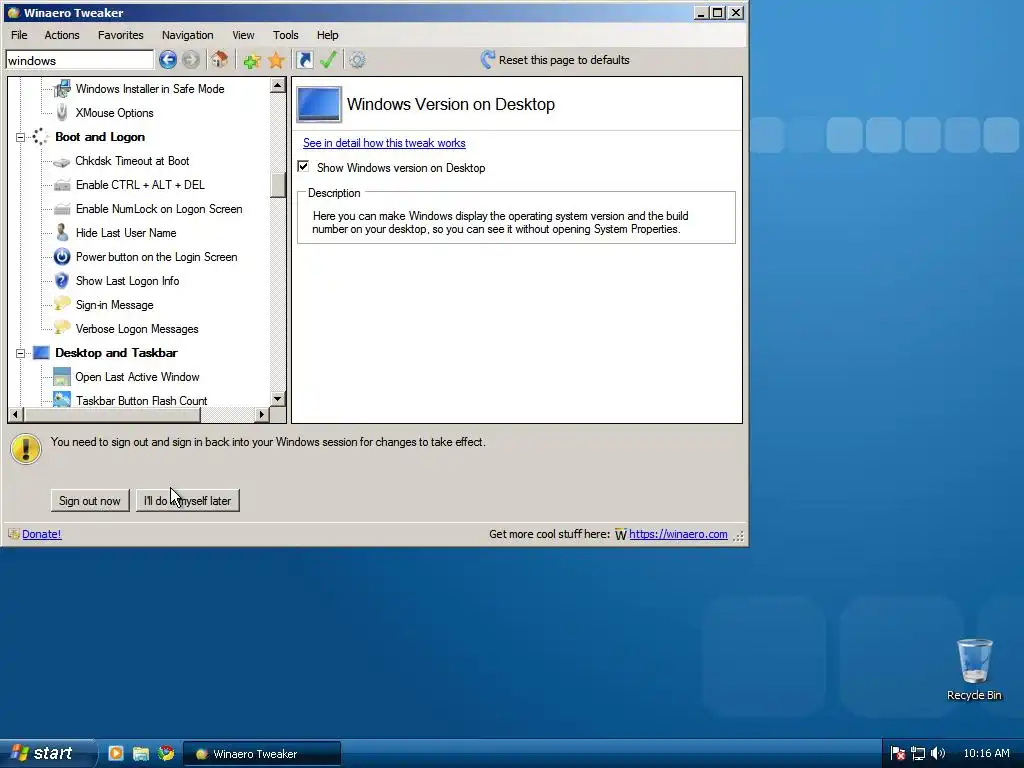
Task: Click the Chkdsk Timeout at Boot drive icon
Action: pos(61,161)
